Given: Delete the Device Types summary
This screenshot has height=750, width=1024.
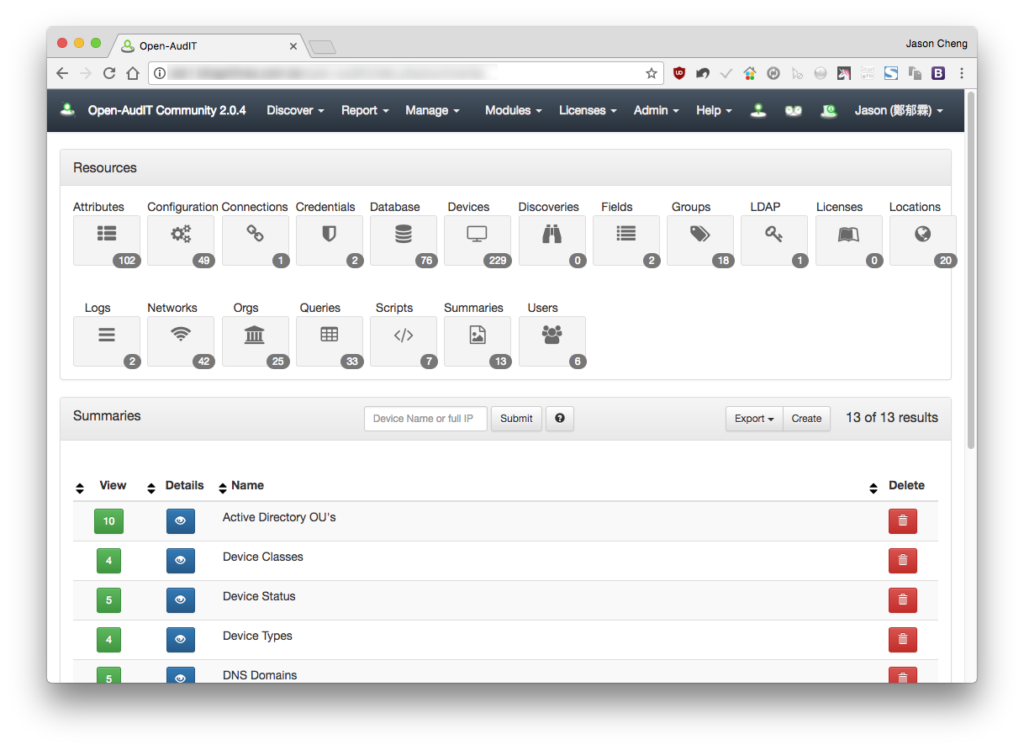Looking at the screenshot, I should click(x=903, y=640).
